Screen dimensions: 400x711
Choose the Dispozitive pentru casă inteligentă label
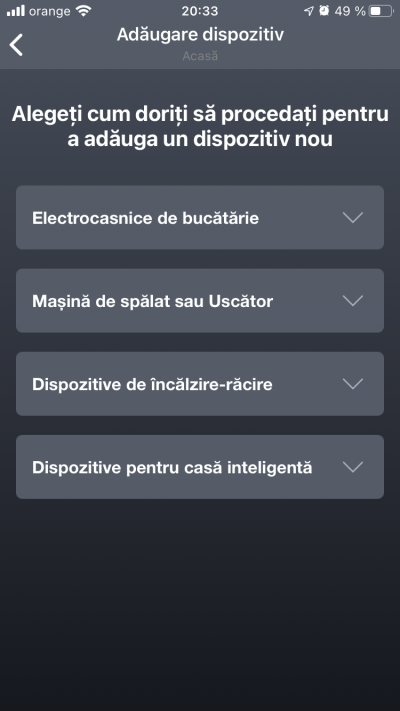[172, 468]
